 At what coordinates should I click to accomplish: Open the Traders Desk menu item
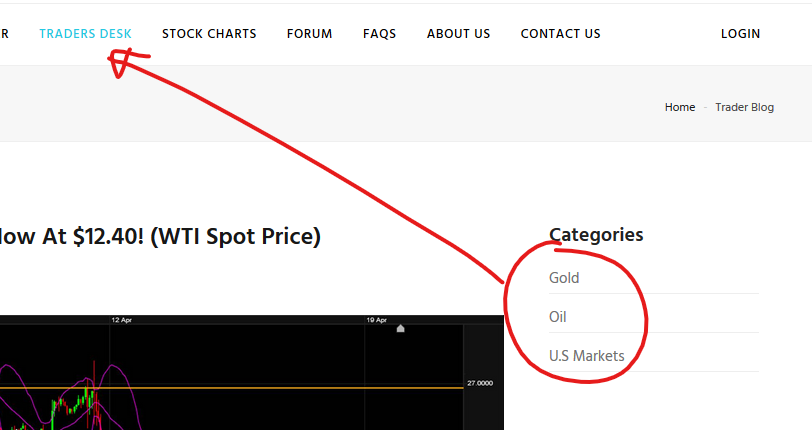[85, 34]
